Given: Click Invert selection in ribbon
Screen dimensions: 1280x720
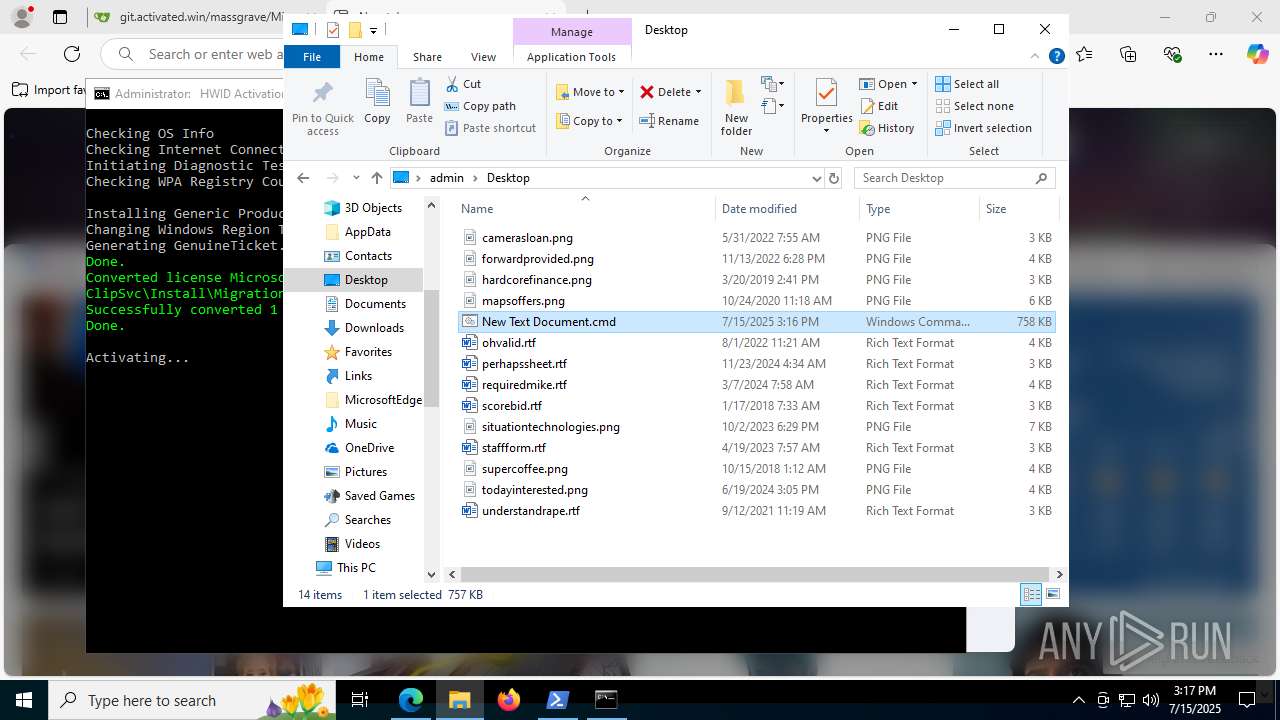Looking at the screenshot, I should point(983,128).
